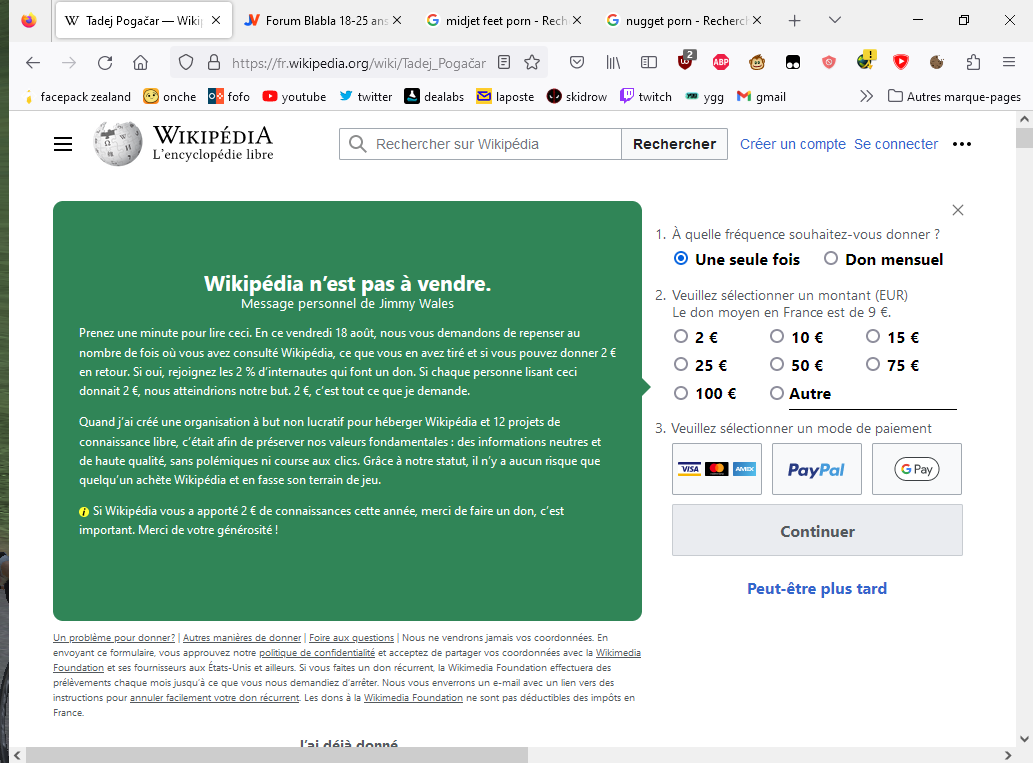Click the custom Autre amount input line
This screenshot has height=763, width=1033.
point(873,395)
